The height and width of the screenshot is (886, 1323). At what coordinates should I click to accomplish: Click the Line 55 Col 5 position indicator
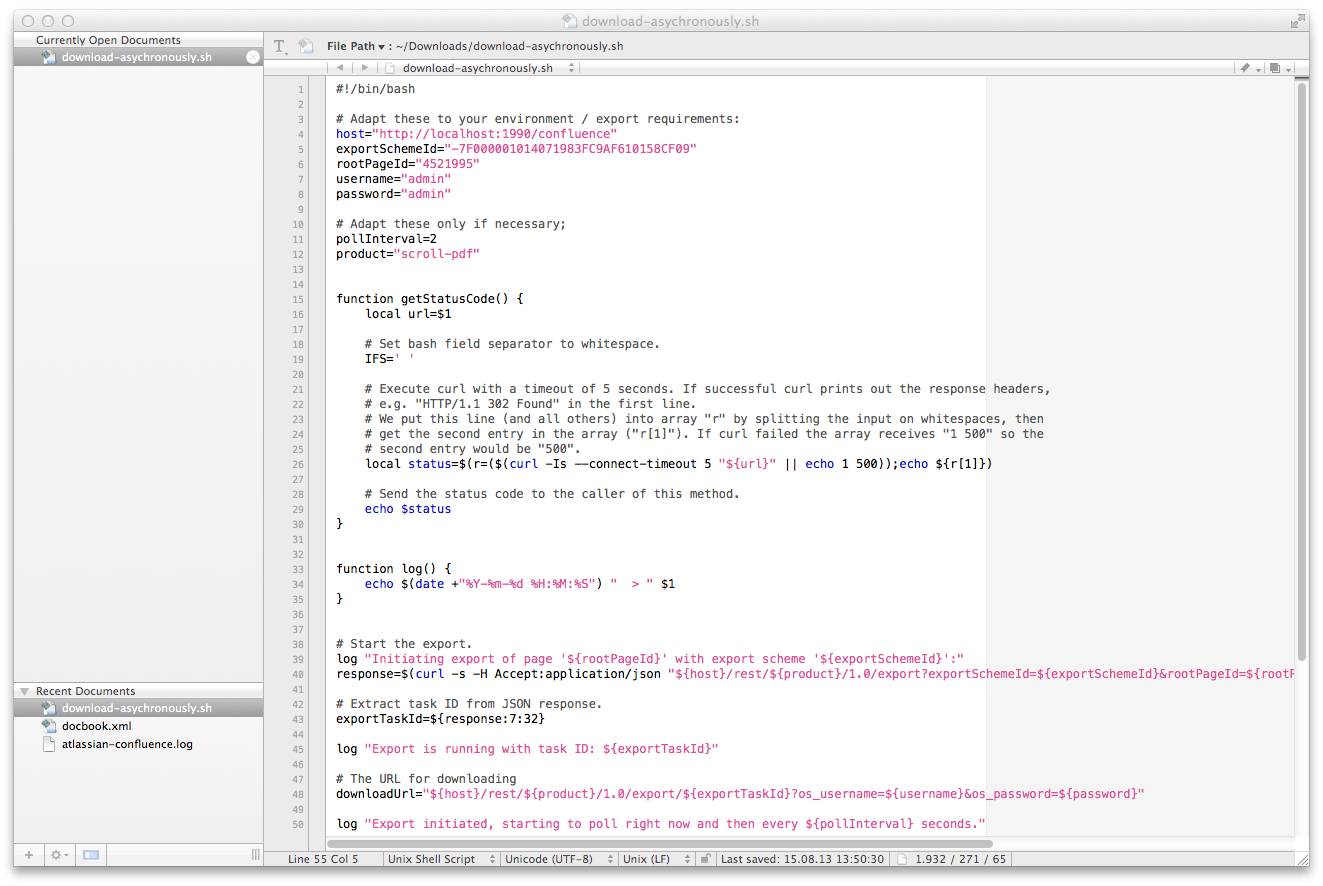pos(323,859)
